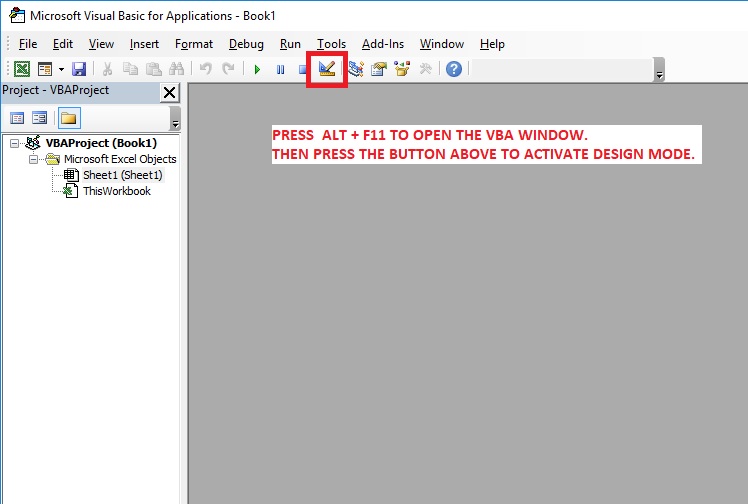Click the Redo arrow icon
This screenshot has width=748, height=504.
click(x=229, y=69)
